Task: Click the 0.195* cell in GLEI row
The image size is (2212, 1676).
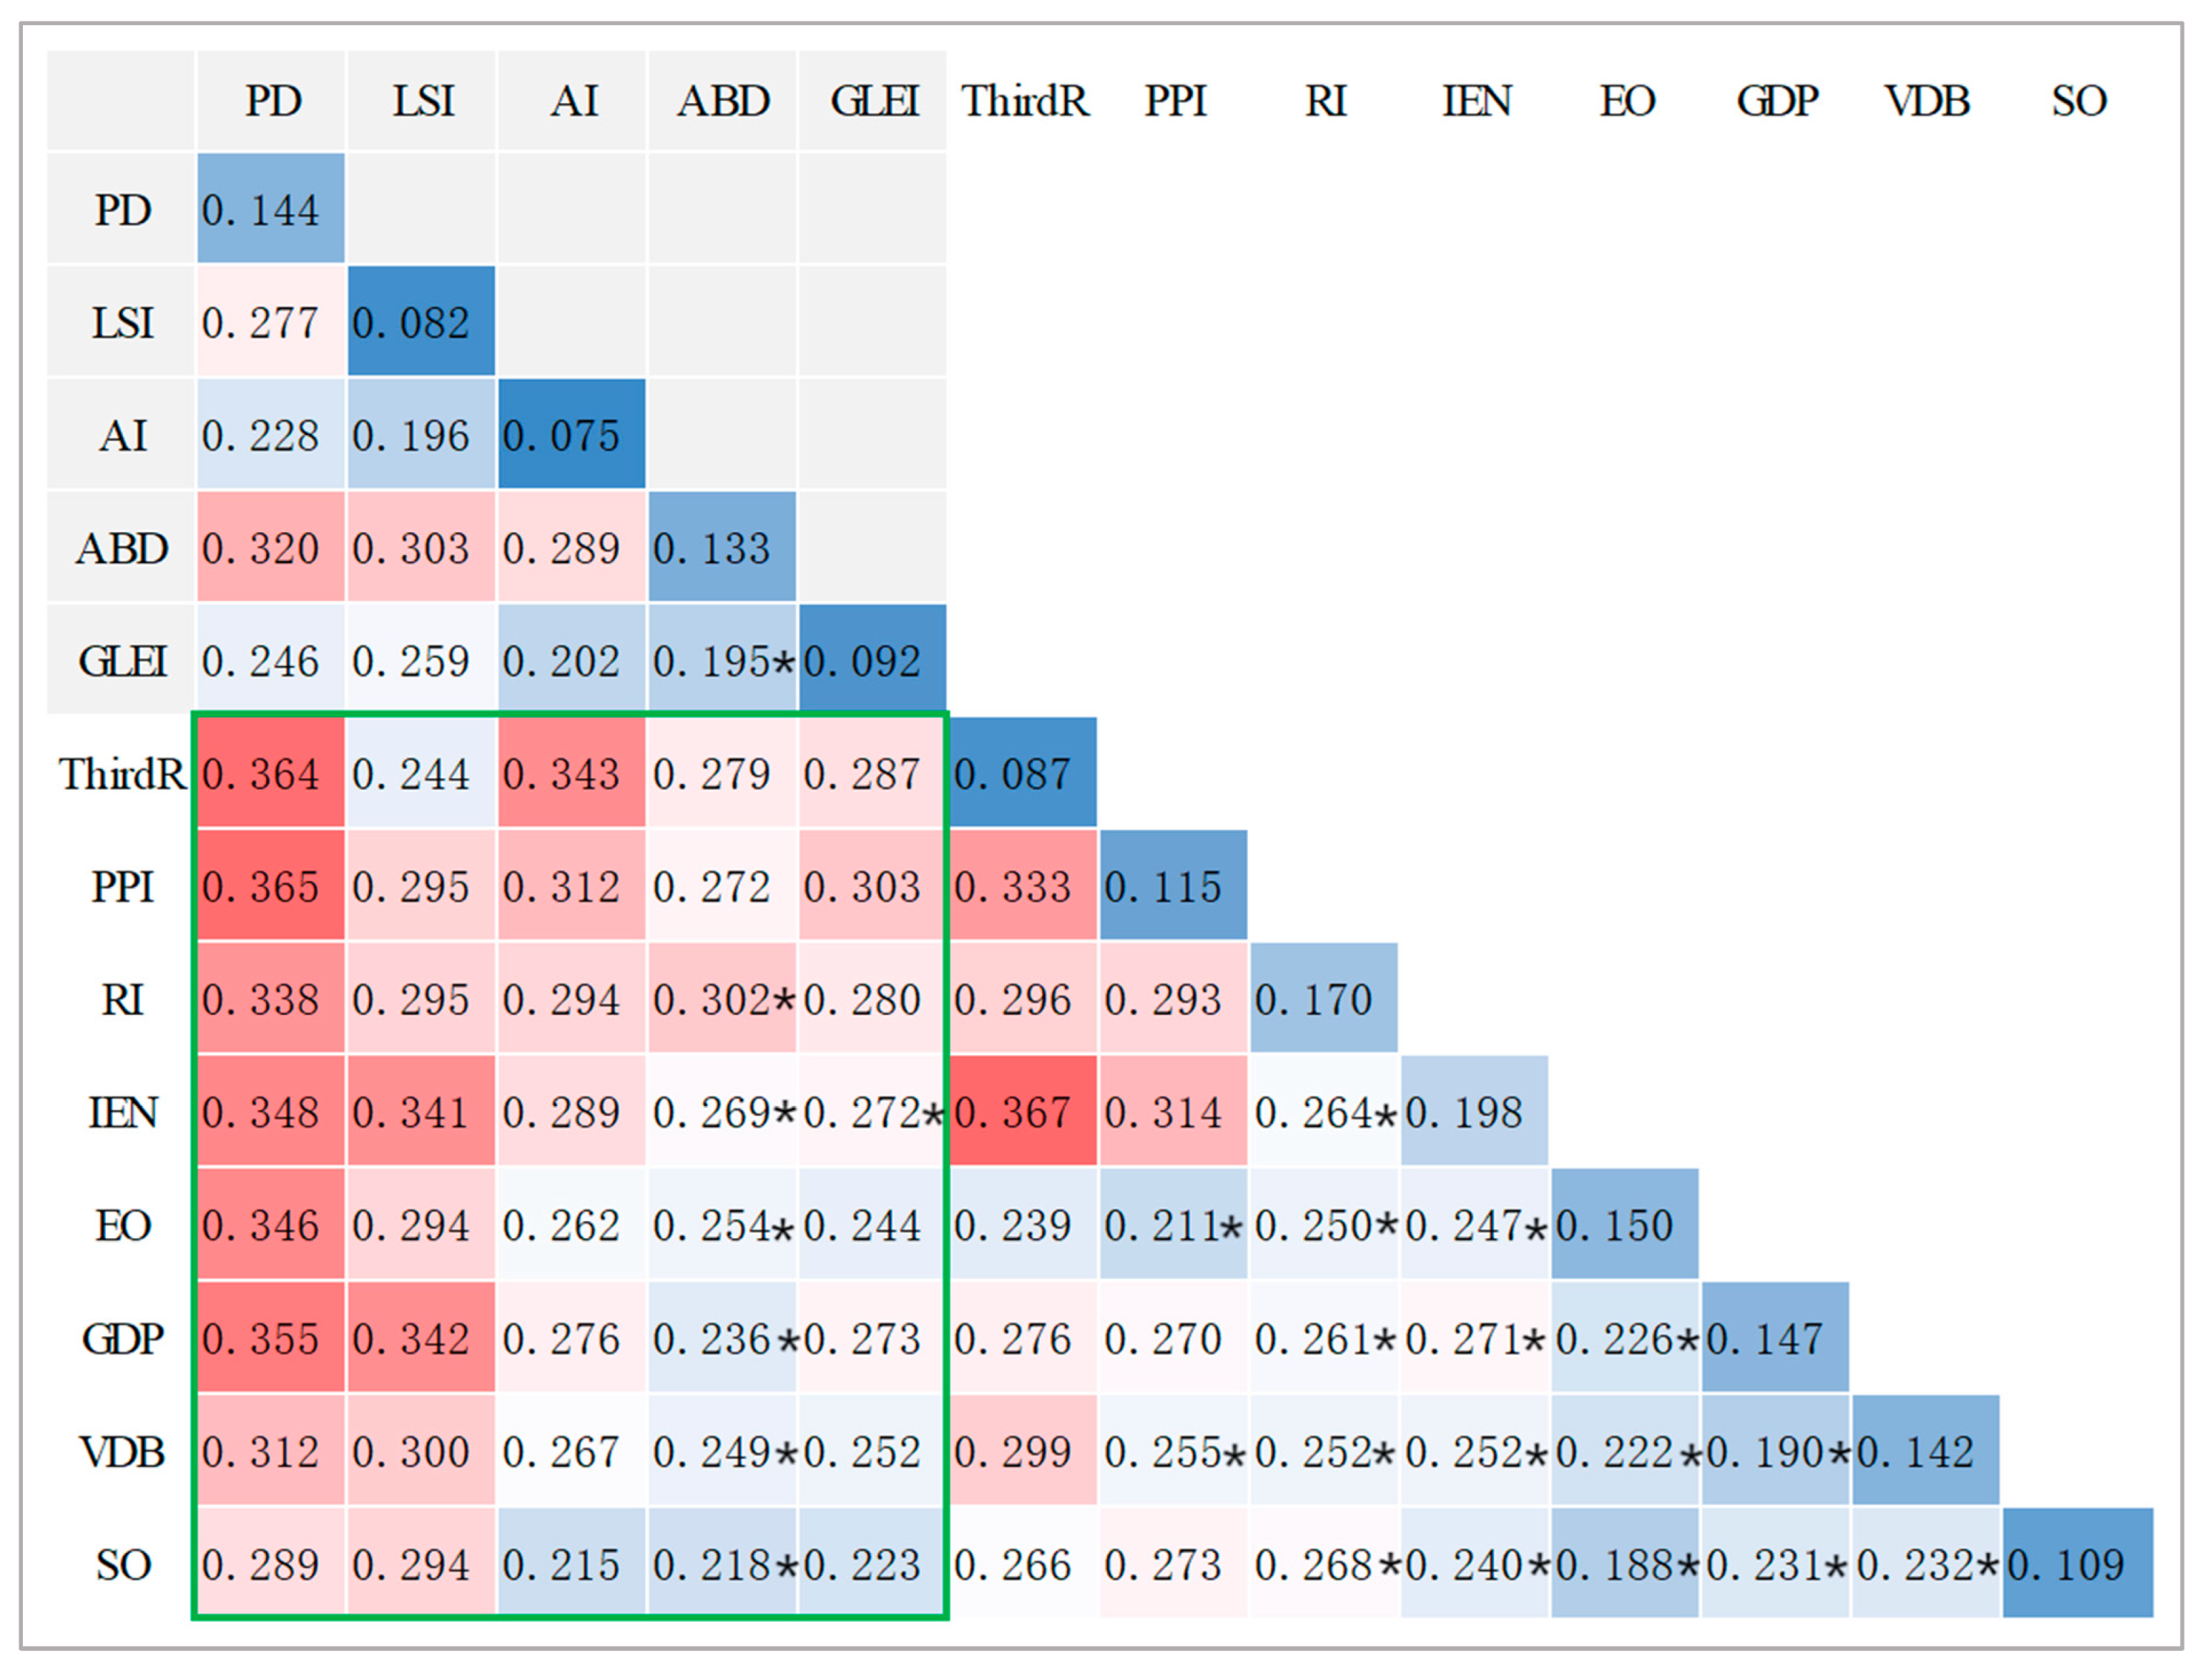Action: (x=722, y=661)
